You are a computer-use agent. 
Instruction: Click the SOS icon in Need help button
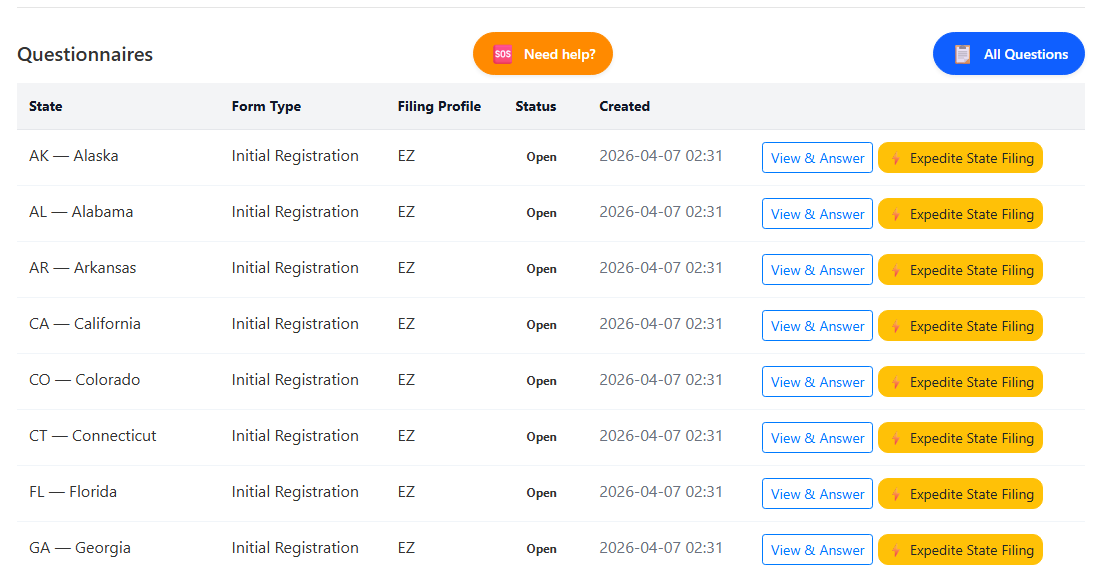[502, 54]
